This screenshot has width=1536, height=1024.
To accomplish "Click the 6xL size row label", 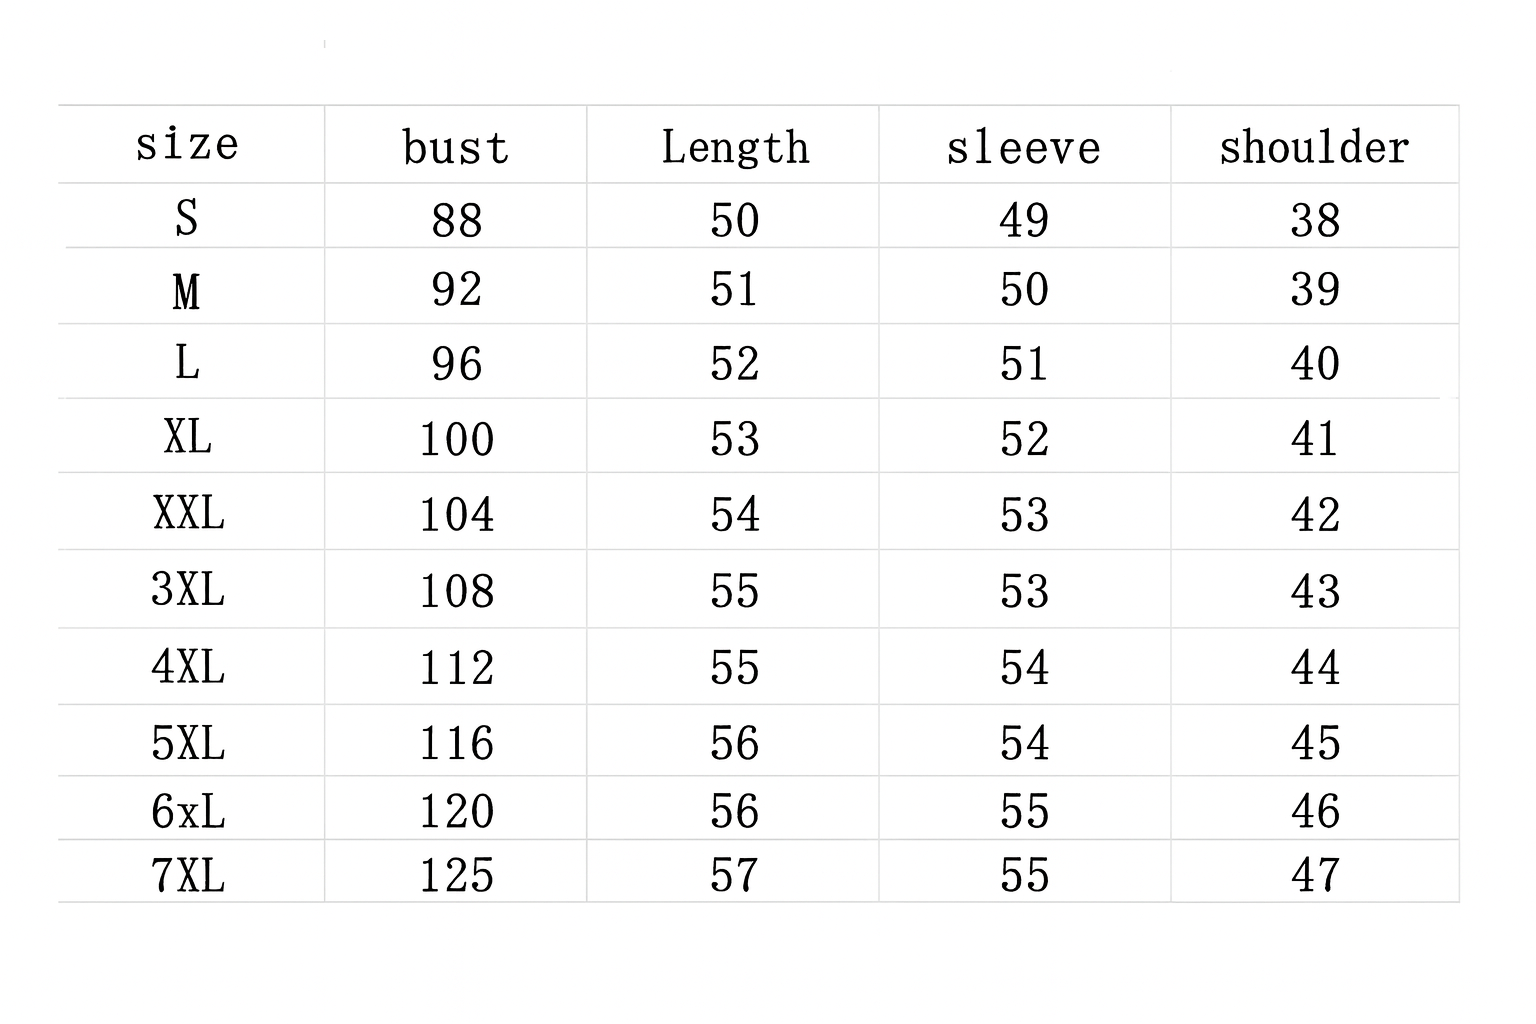I will (x=188, y=811).
